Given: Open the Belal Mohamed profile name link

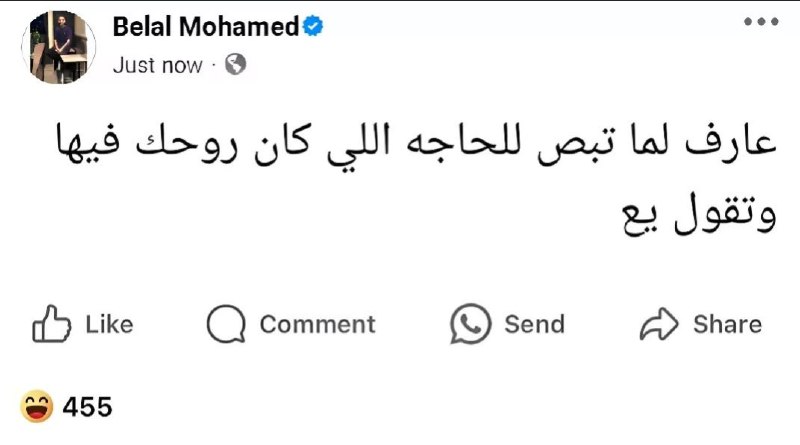Looking at the screenshot, I should tap(206, 27).
